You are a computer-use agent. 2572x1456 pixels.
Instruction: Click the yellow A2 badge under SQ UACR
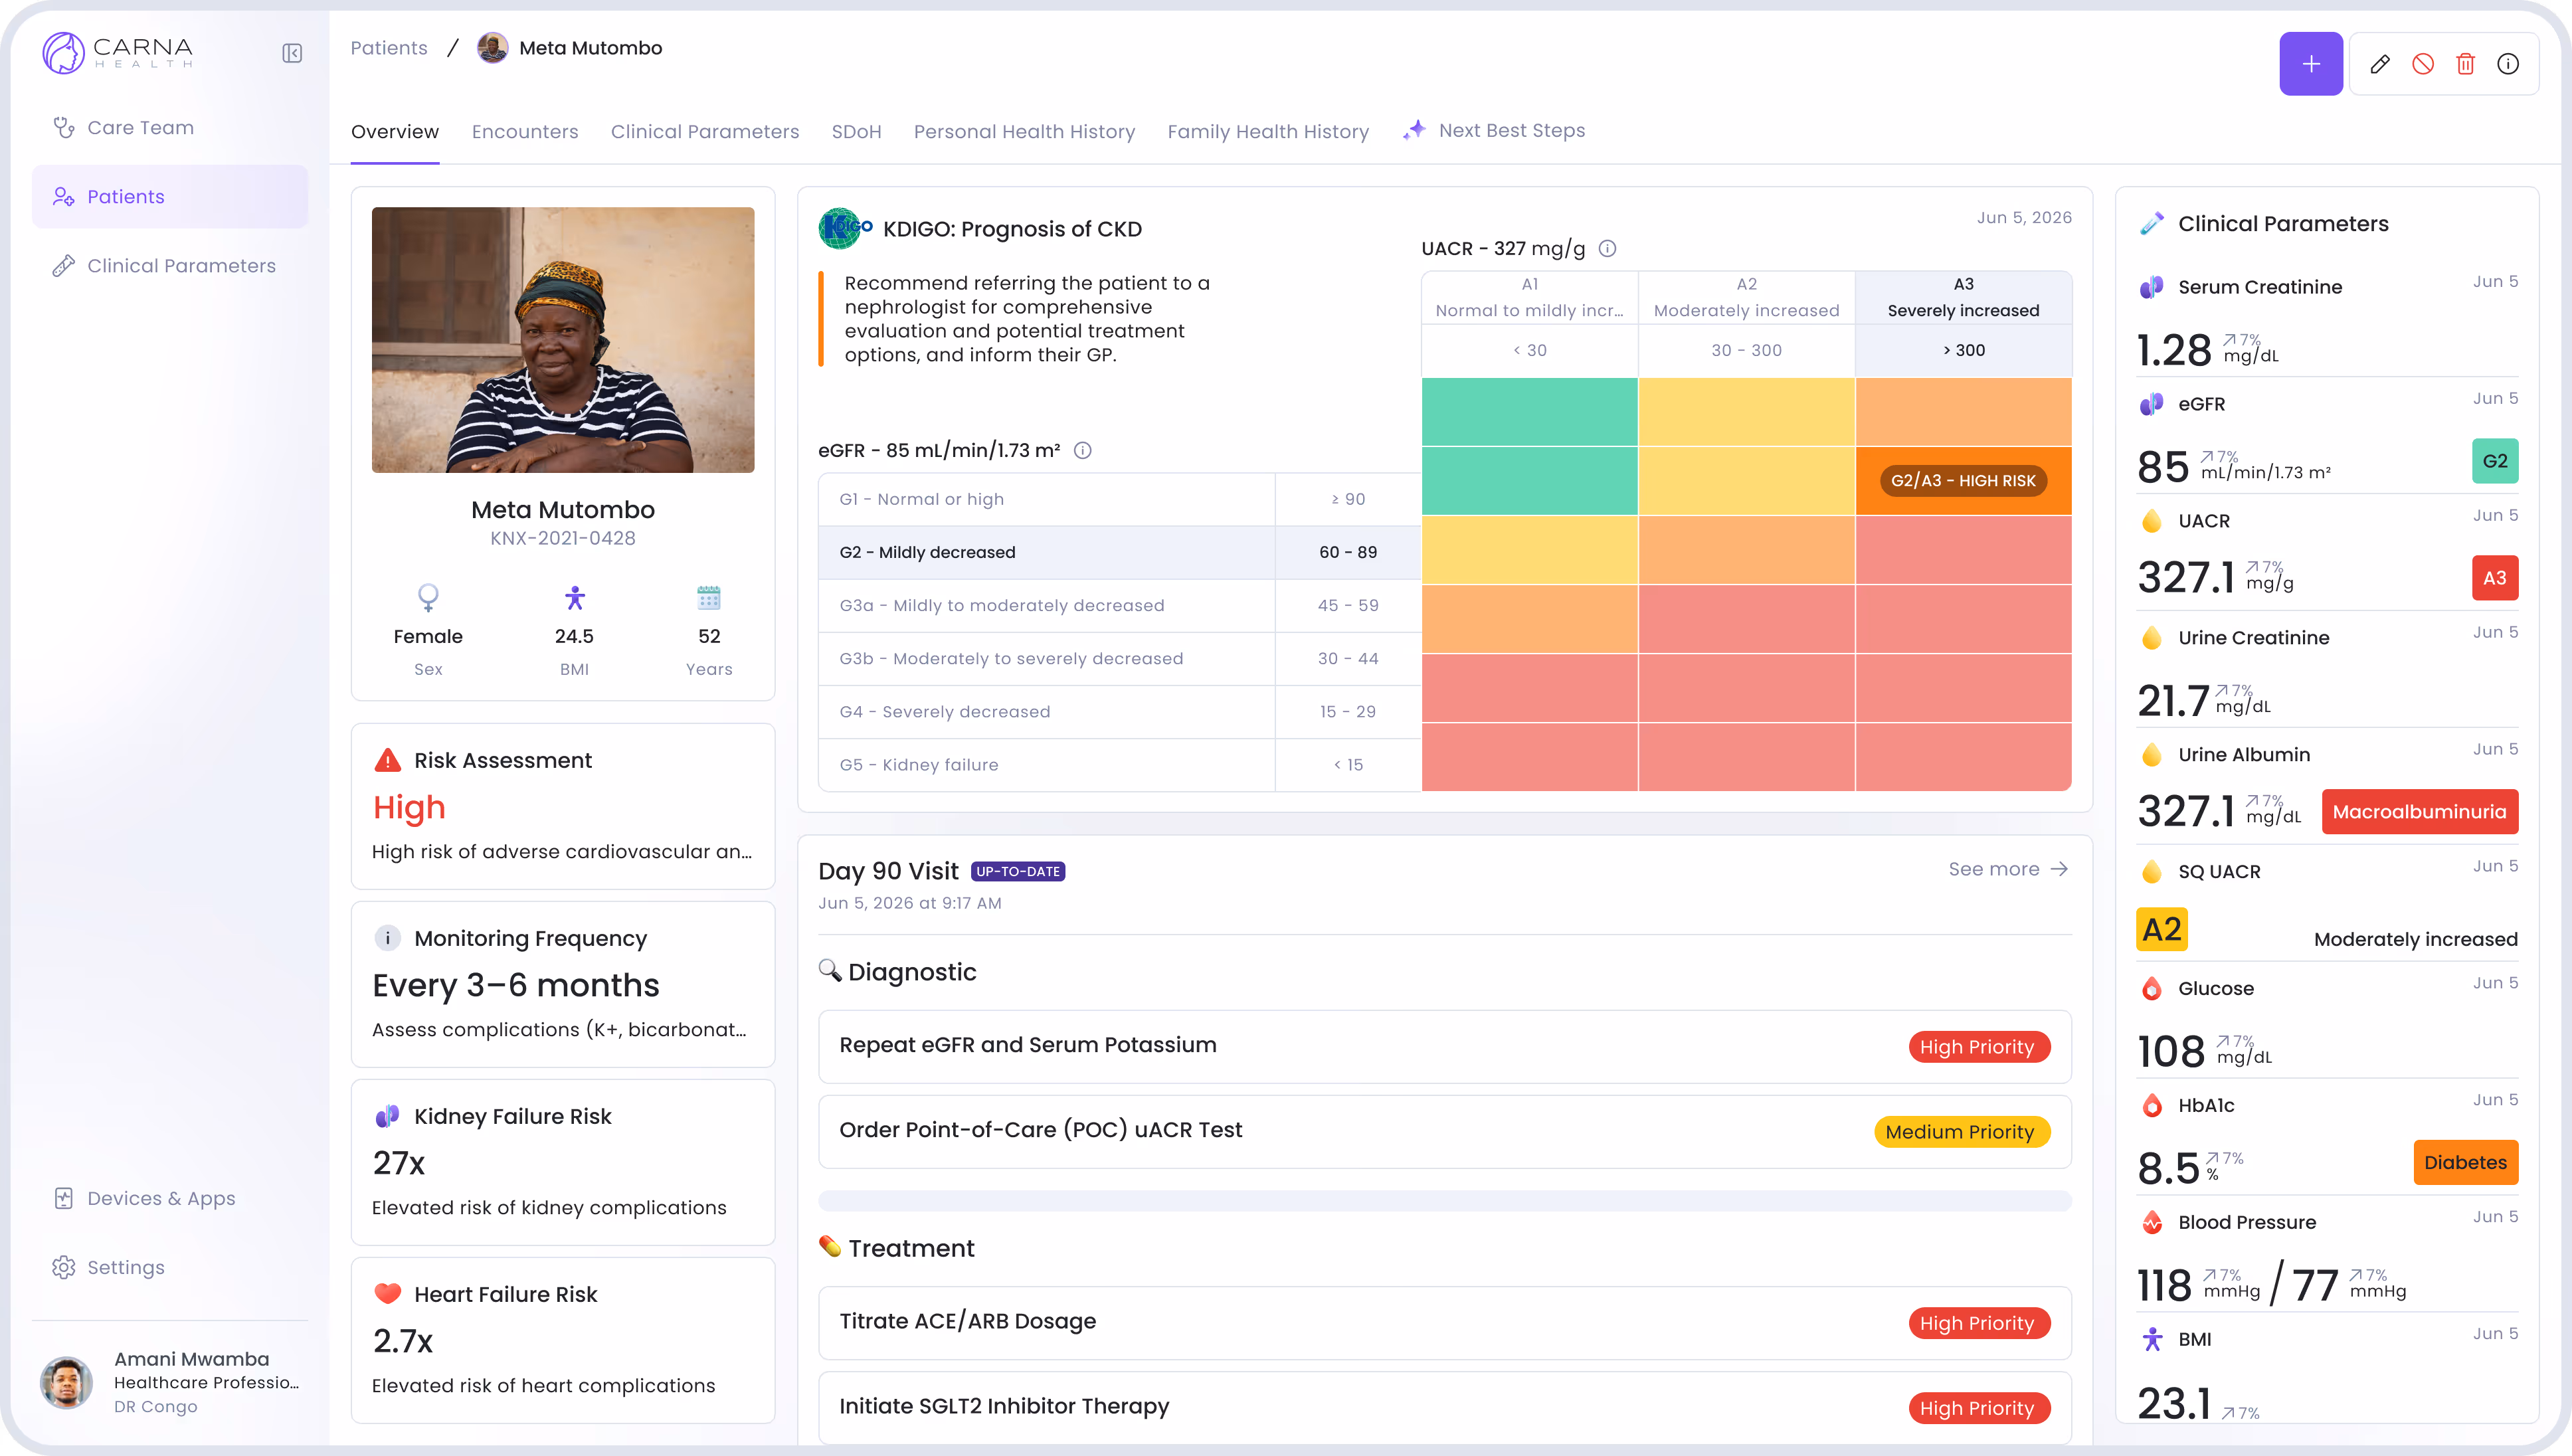tap(2161, 929)
